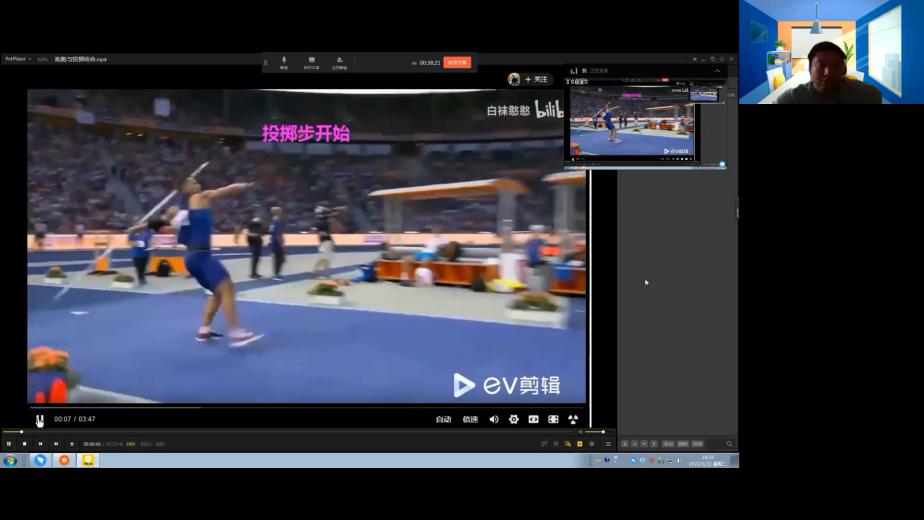Click the red end sharing button
The image size is (924, 520).
pyautogui.click(x=456, y=62)
